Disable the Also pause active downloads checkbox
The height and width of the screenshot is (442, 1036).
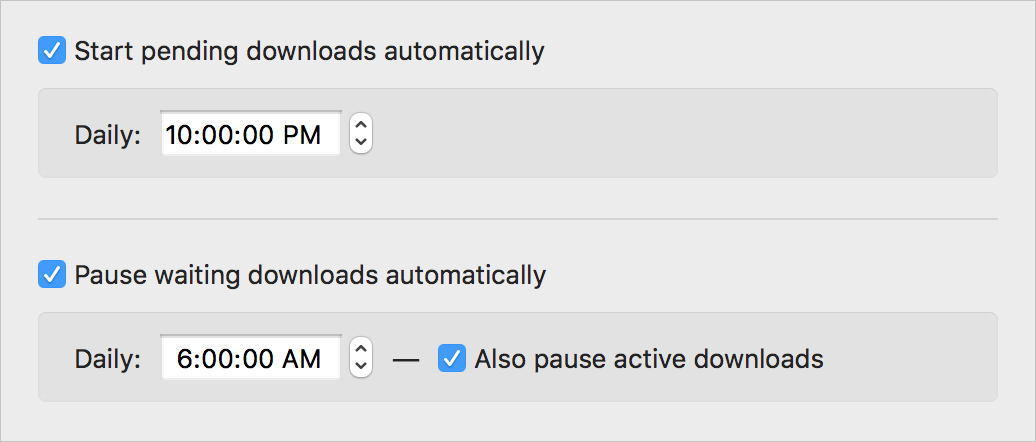click(452, 358)
